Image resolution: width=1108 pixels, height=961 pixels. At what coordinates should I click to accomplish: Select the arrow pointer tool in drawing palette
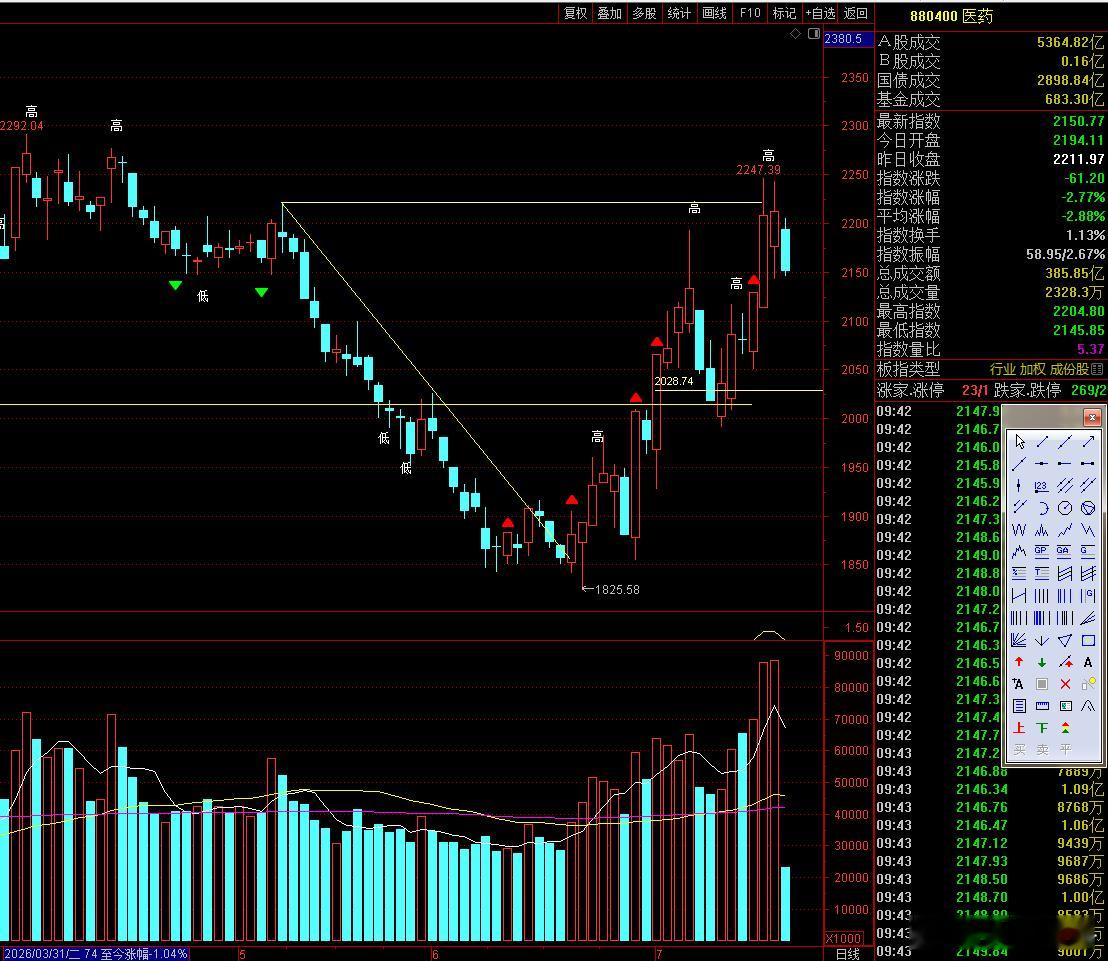click(x=1020, y=442)
